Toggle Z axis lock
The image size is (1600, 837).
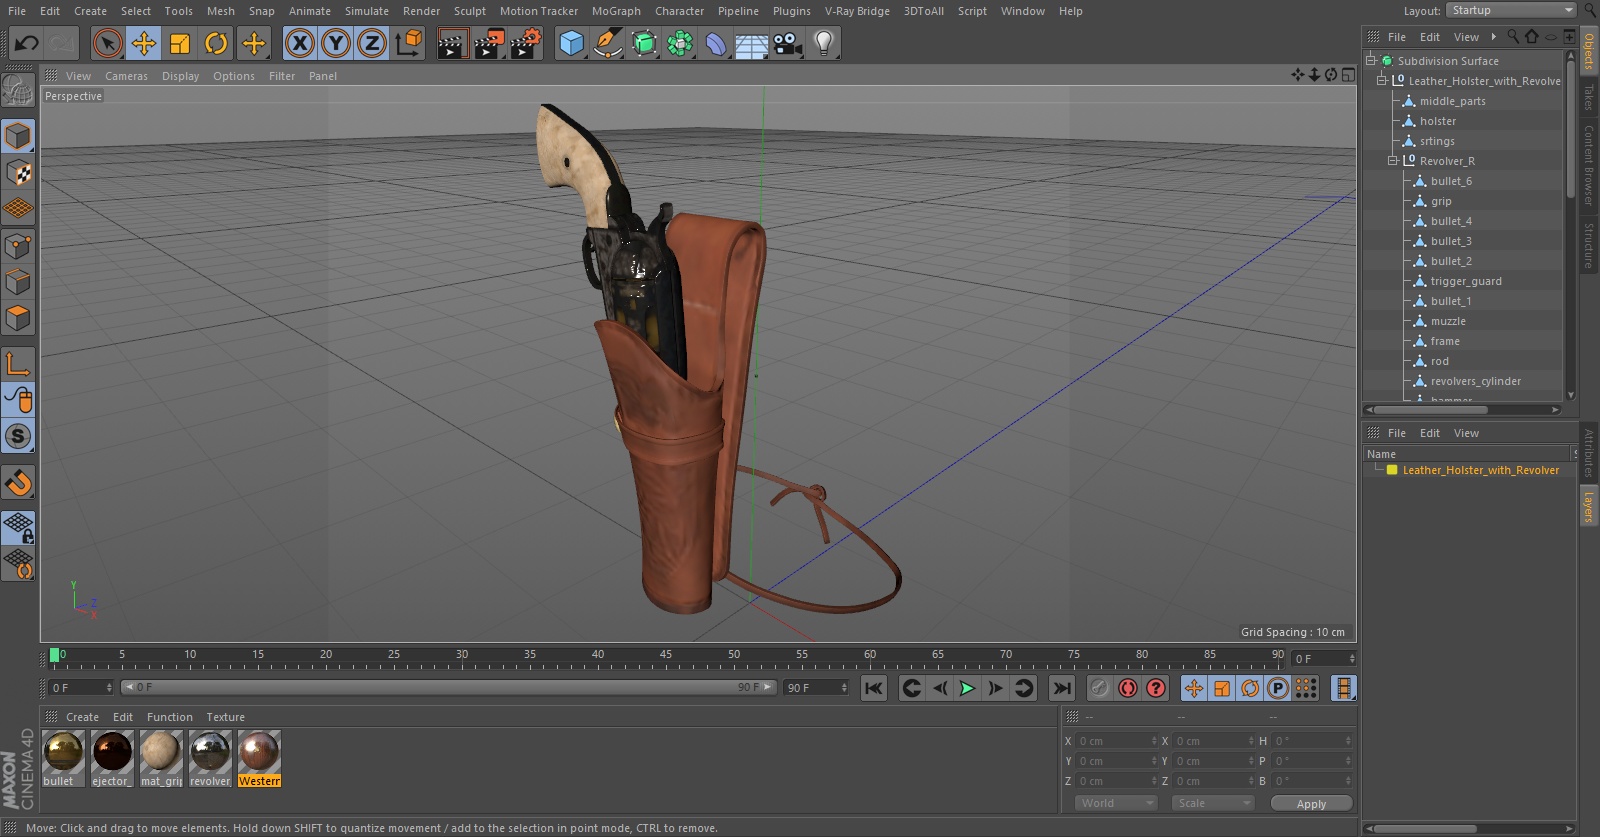click(372, 43)
